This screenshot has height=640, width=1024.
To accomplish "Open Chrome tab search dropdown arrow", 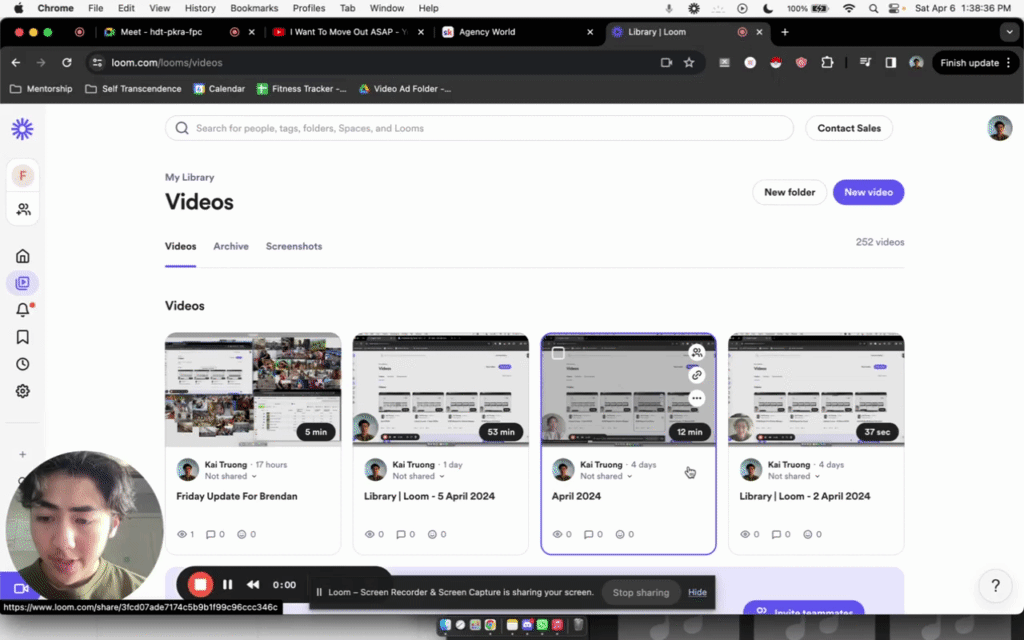I will pyautogui.click(x=1009, y=31).
